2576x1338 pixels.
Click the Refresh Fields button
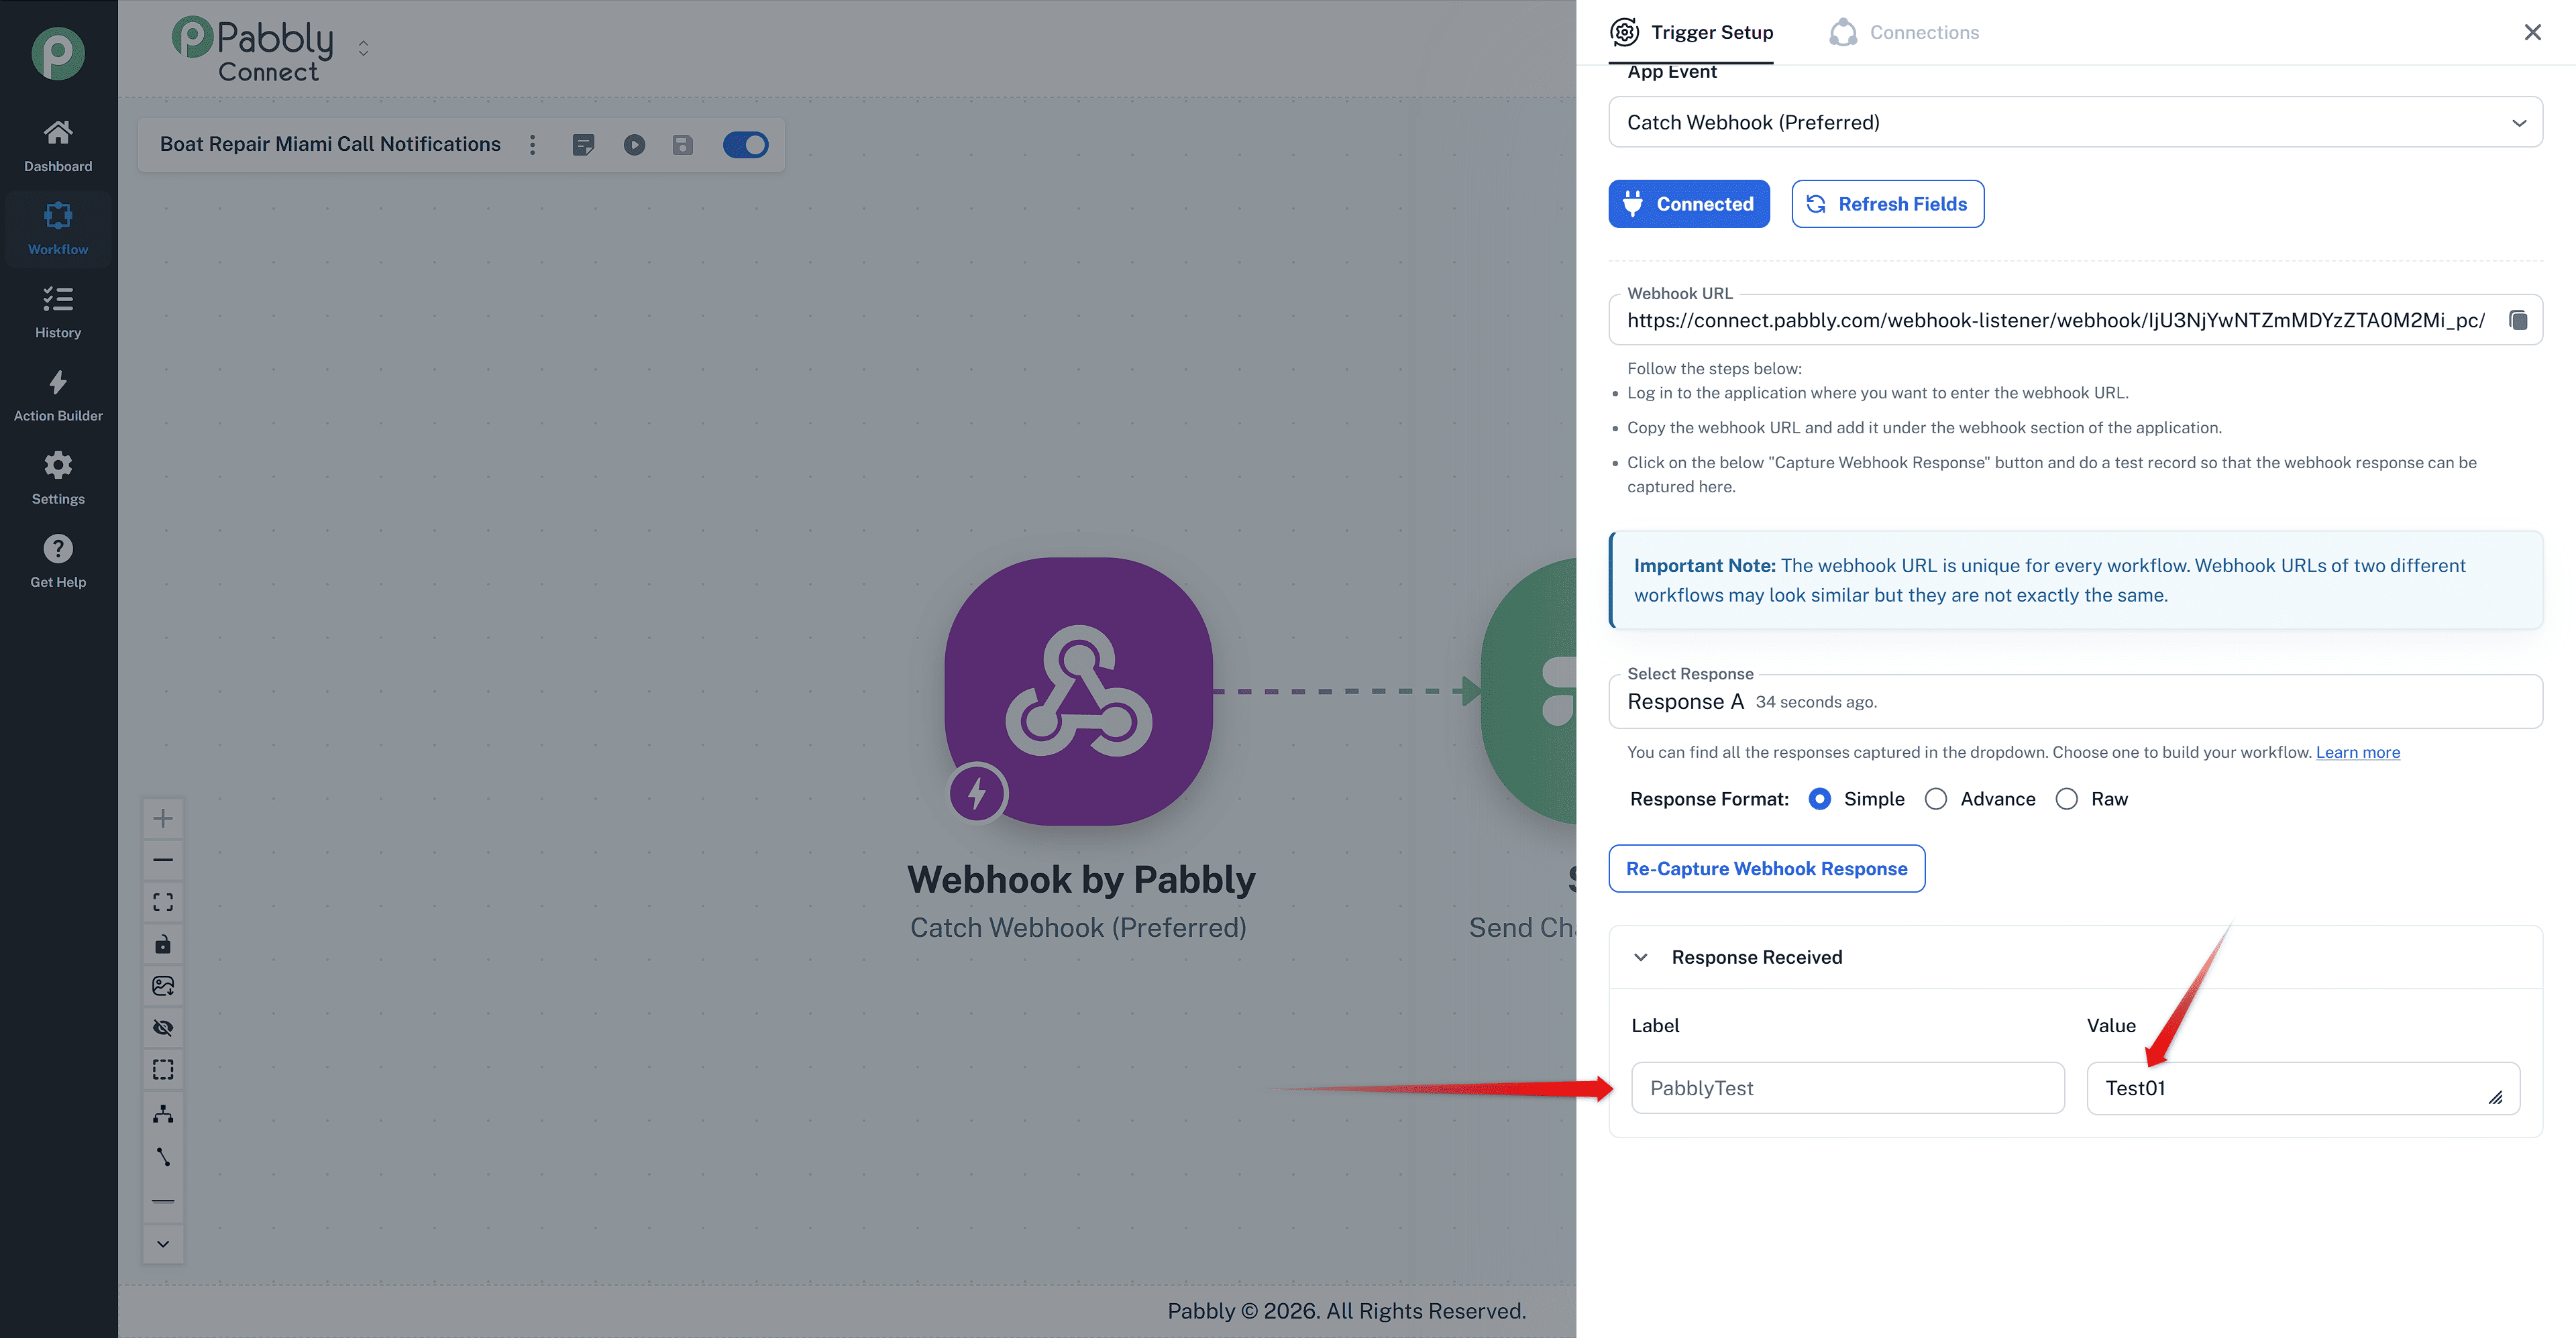click(1888, 204)
